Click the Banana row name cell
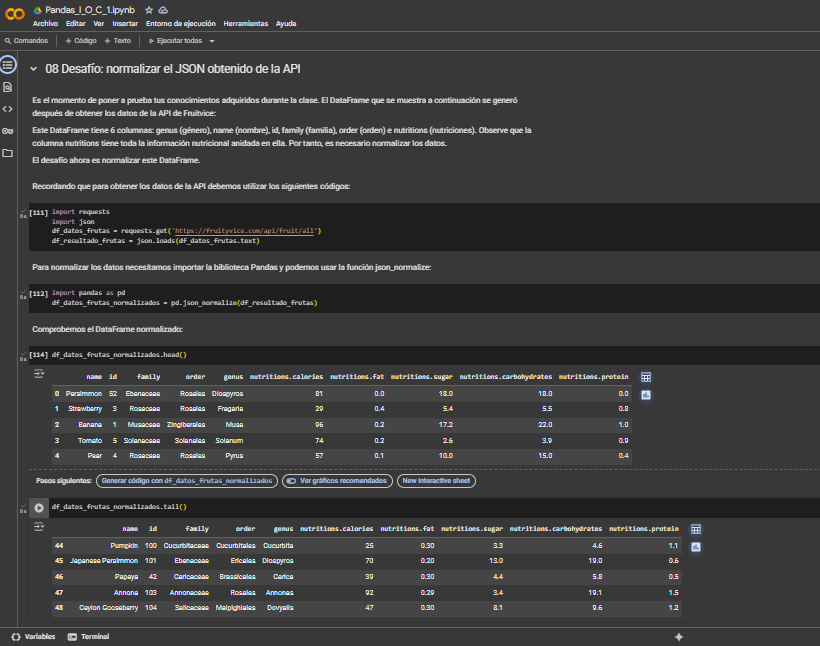 (x=90, y=425)
